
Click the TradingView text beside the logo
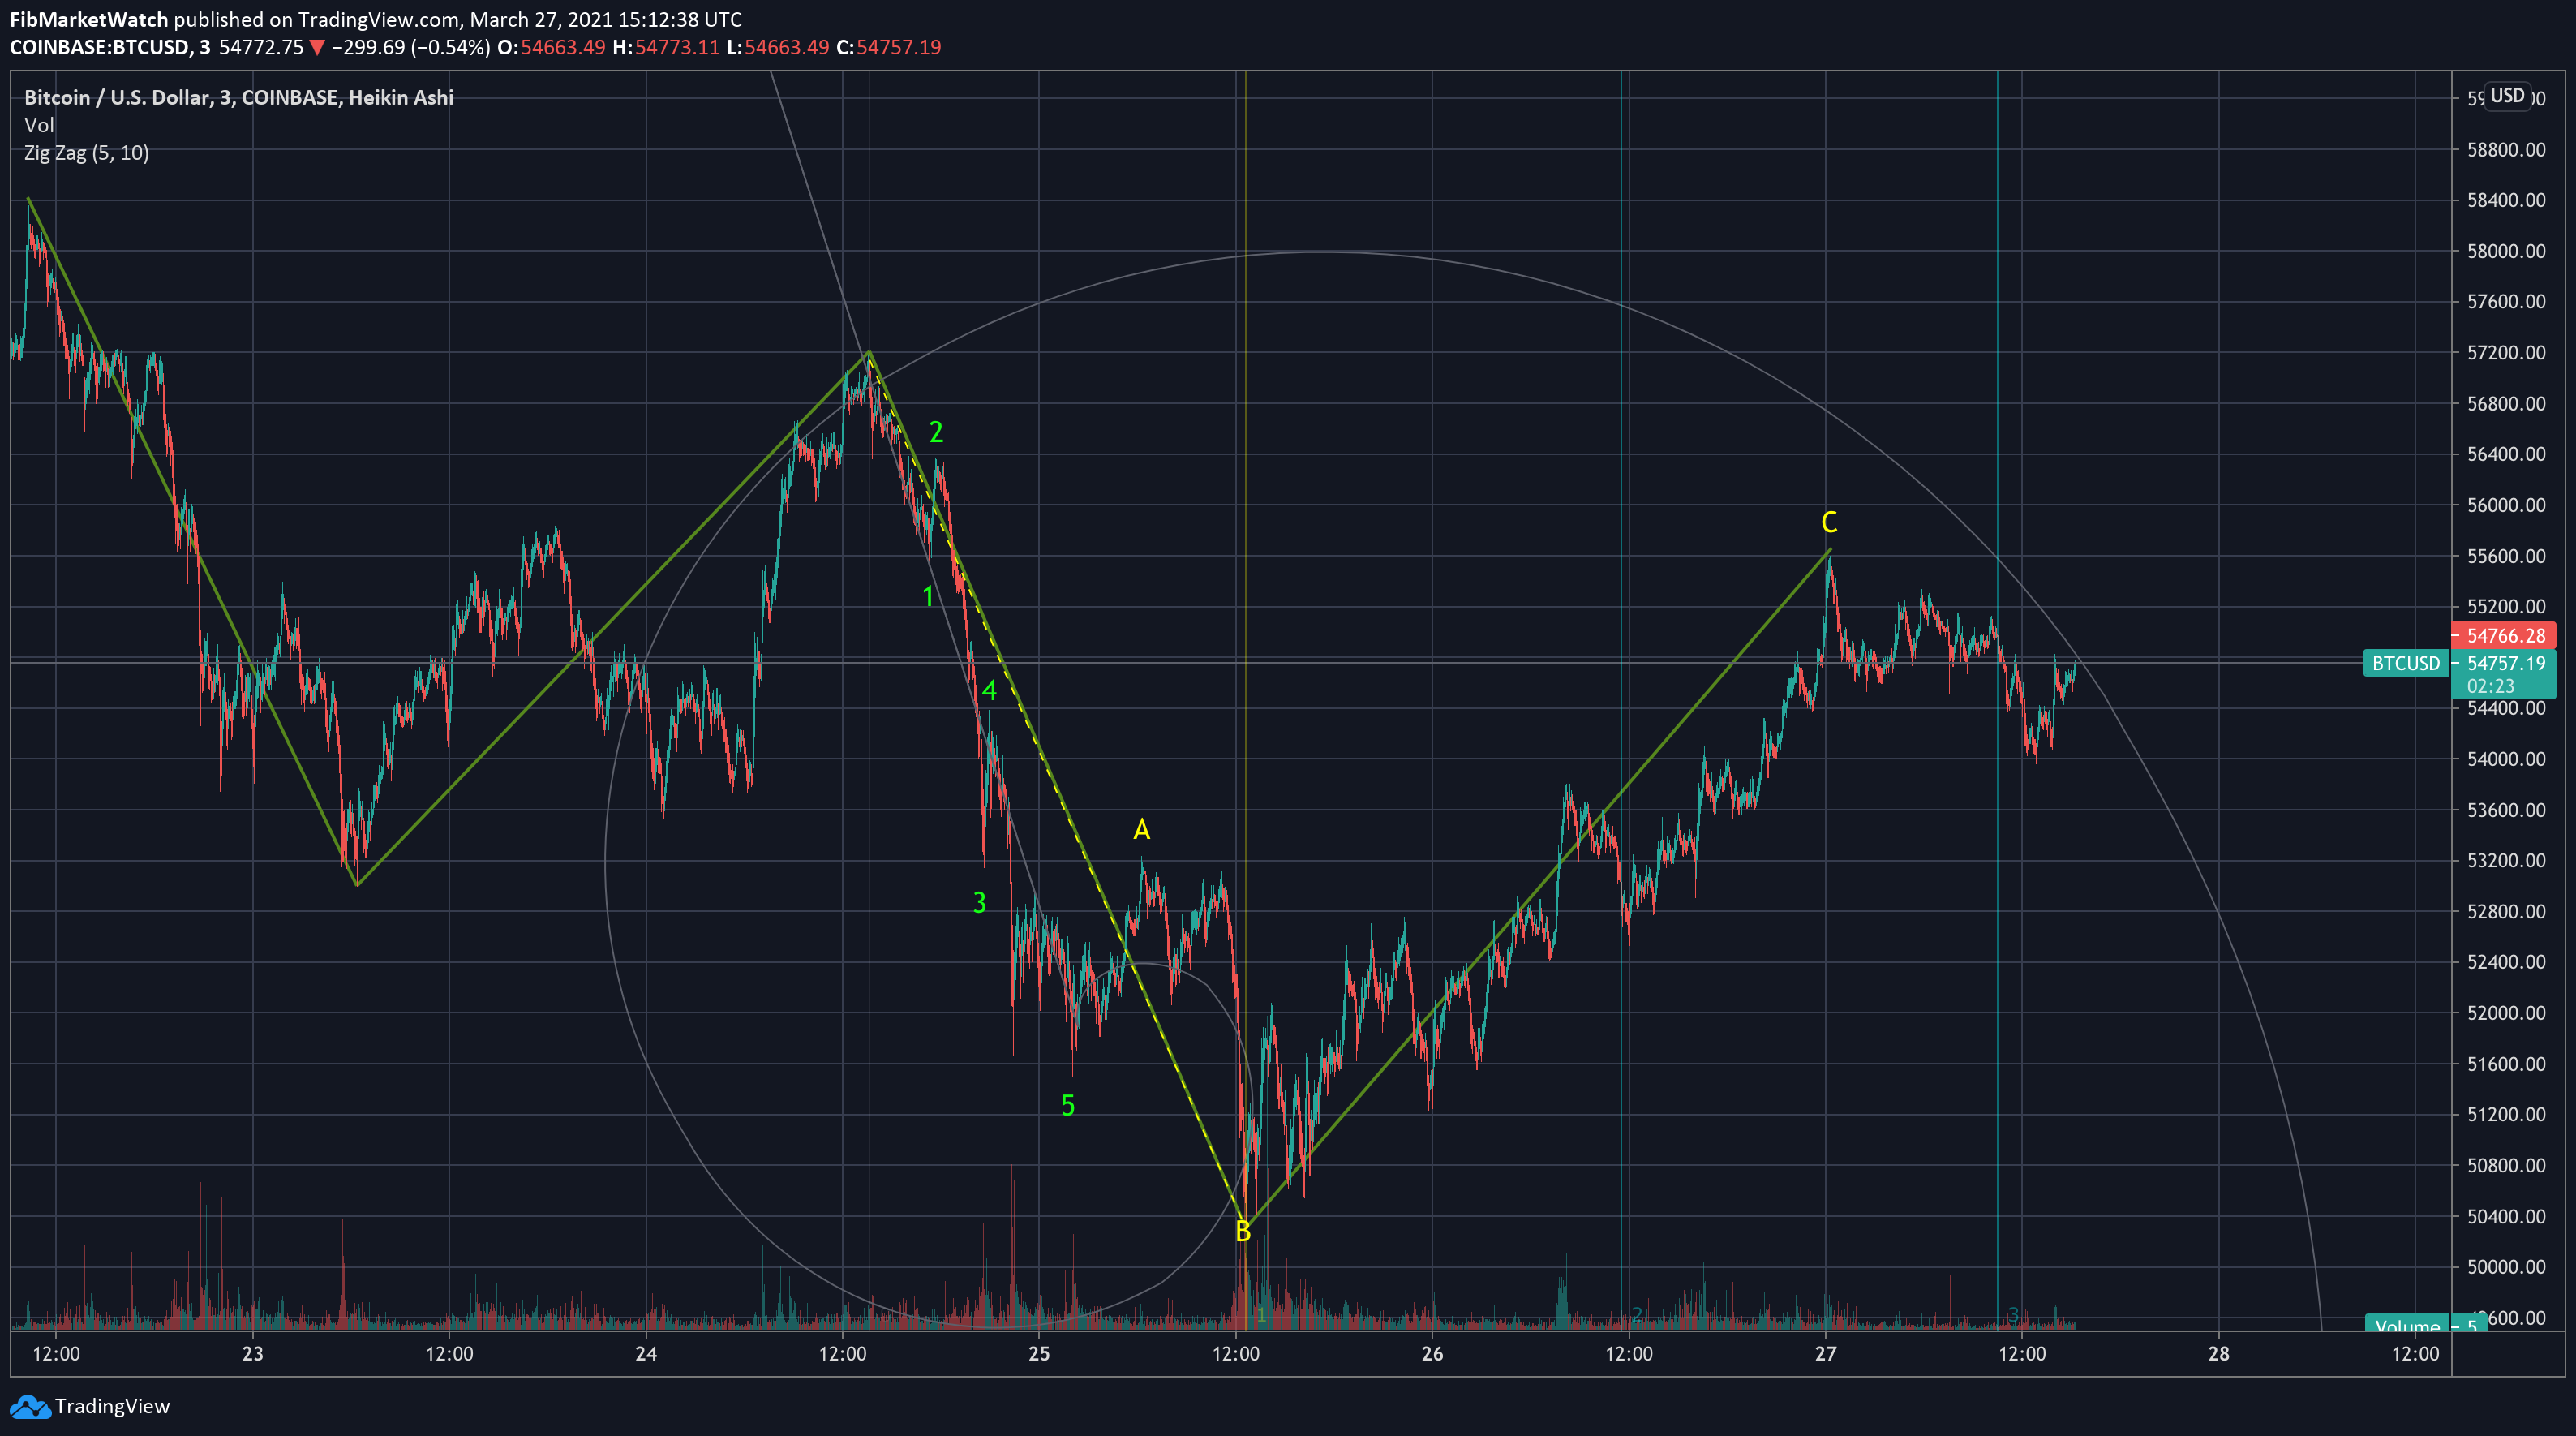coord(112,1406)
